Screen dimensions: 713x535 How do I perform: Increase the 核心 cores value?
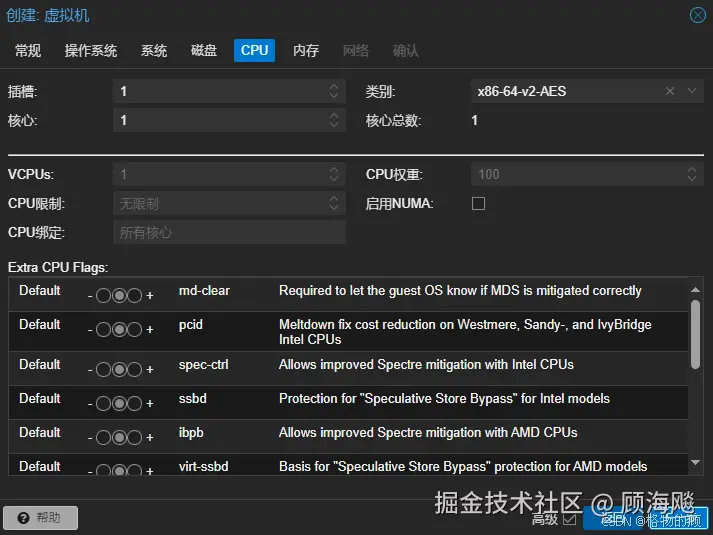(334, 115)
